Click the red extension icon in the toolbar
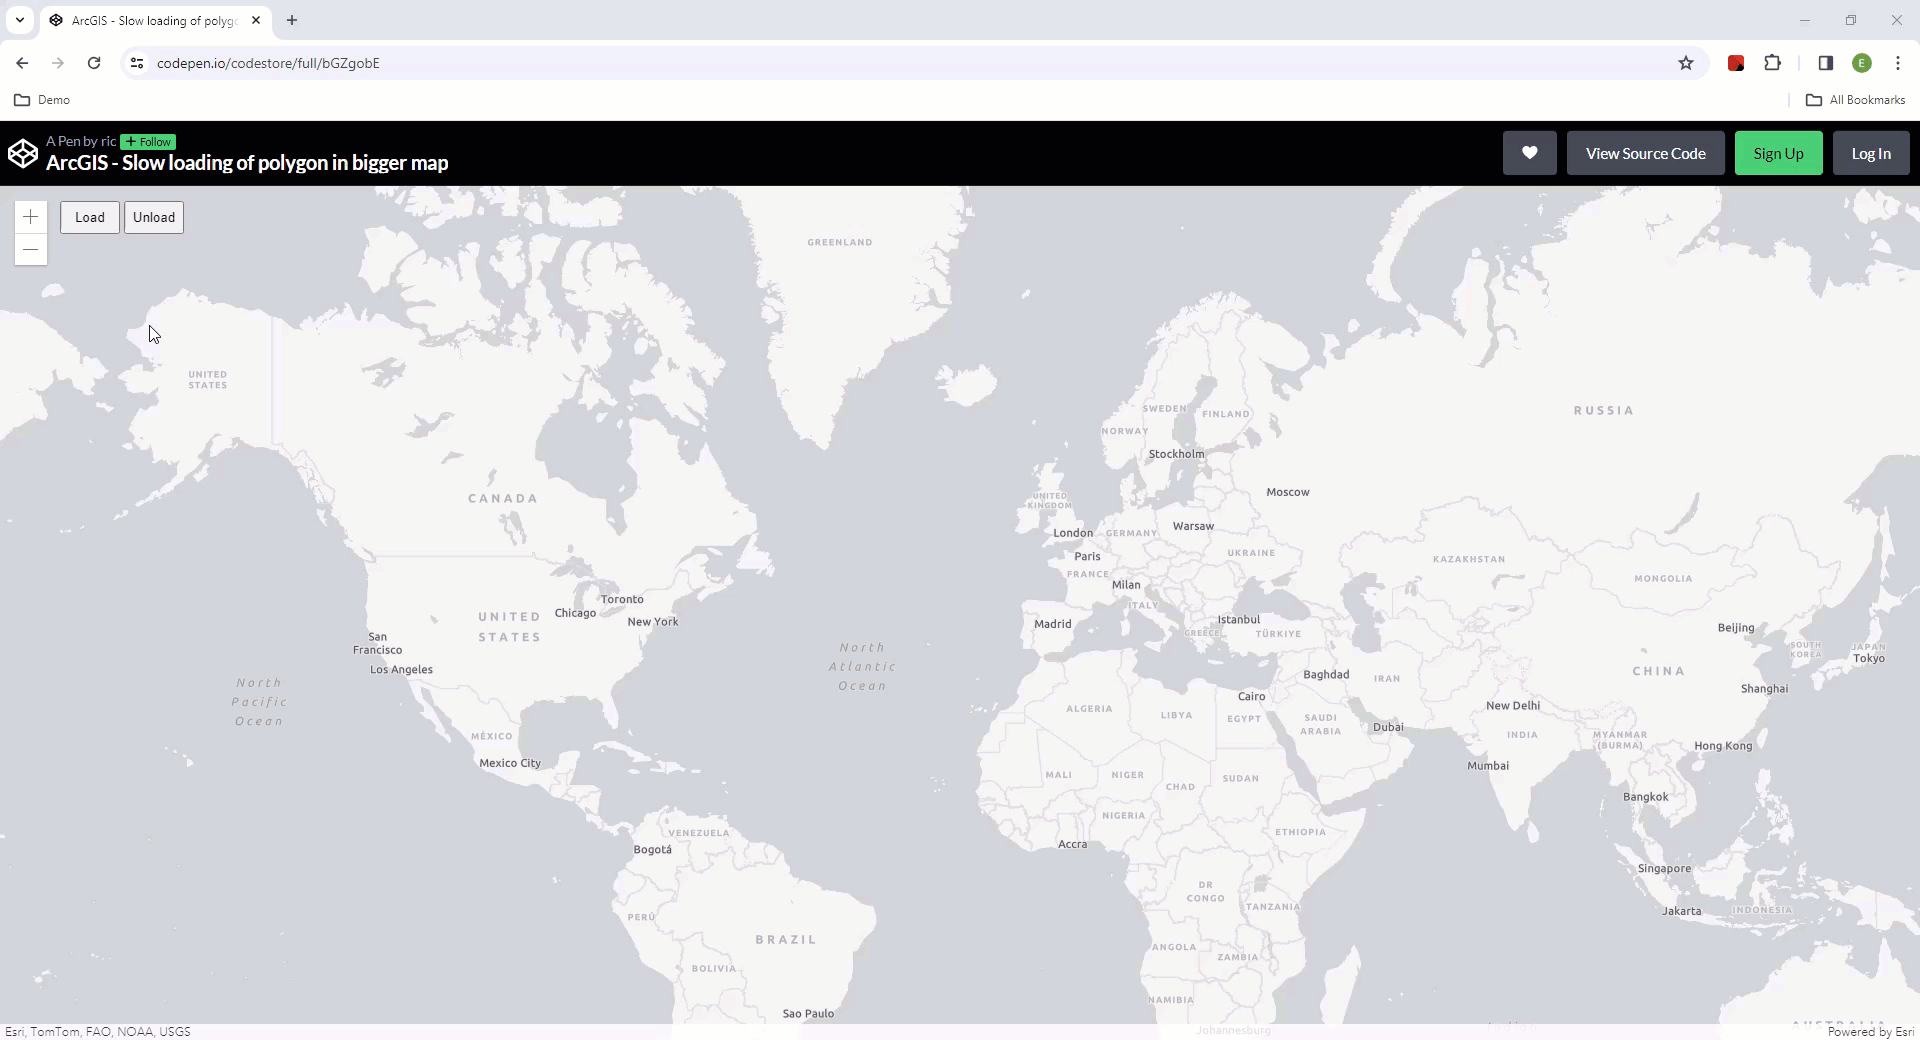Image resolution: width=1920 pixels, height=1040 pixels. [x=1736, y=62]
